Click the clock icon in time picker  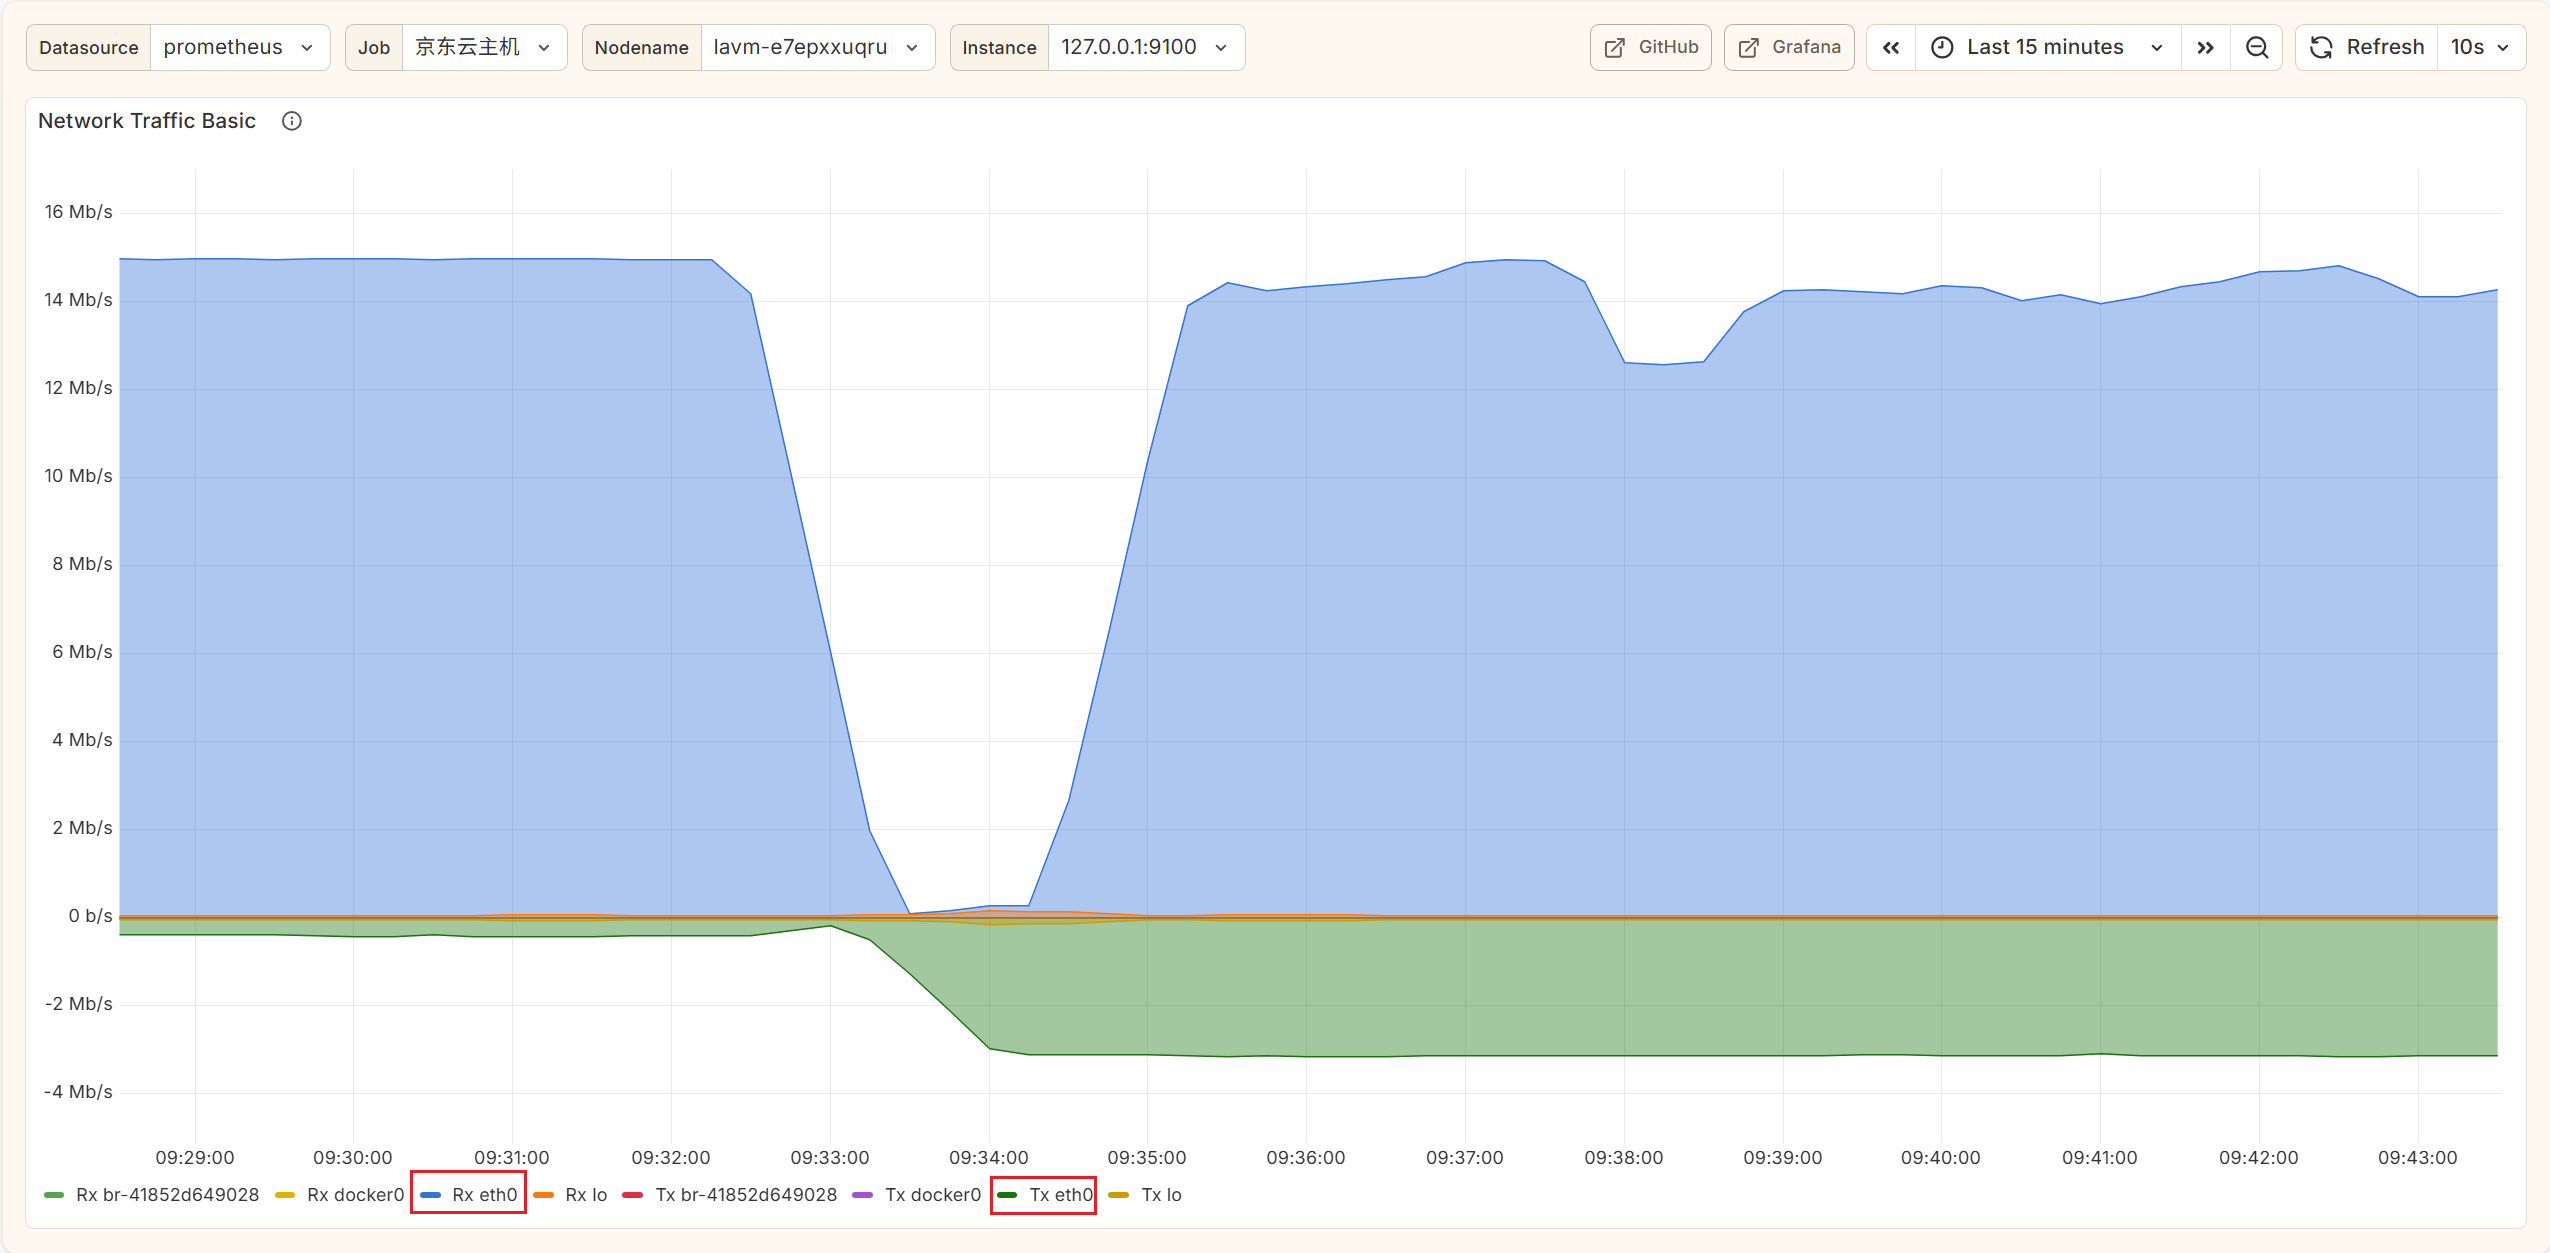pos(1941,48)
